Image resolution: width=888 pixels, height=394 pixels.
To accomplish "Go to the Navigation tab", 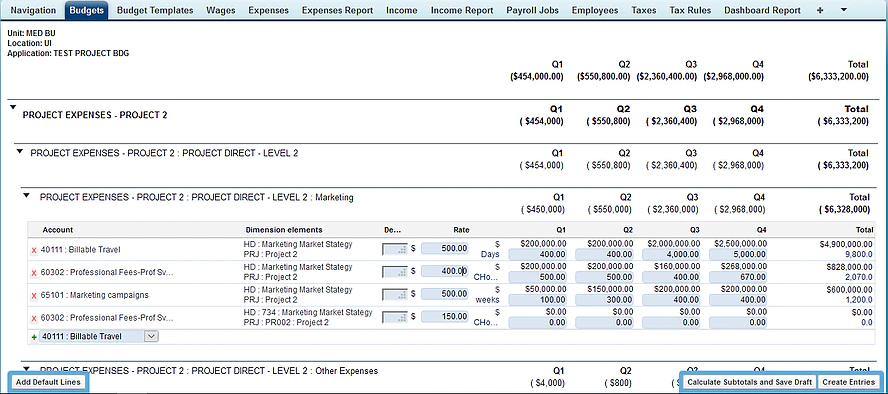I will [33, 10].
